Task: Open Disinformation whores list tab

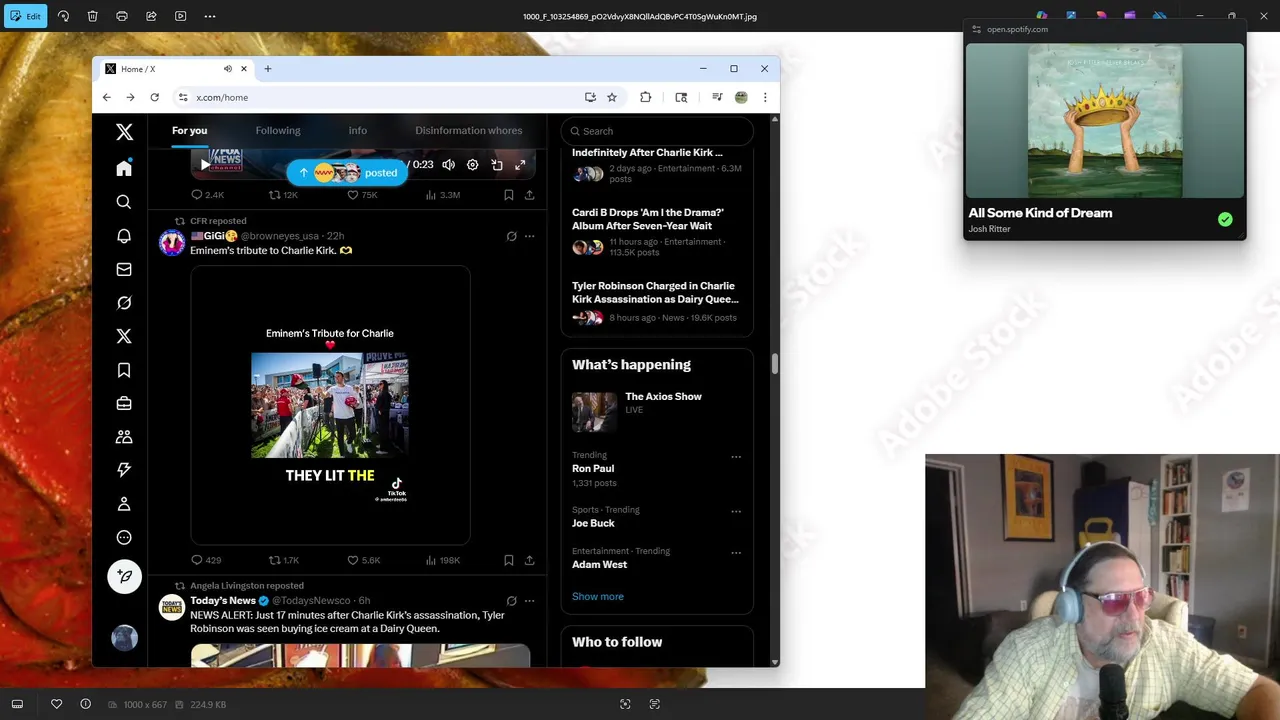Action: [x=469, y=130]
